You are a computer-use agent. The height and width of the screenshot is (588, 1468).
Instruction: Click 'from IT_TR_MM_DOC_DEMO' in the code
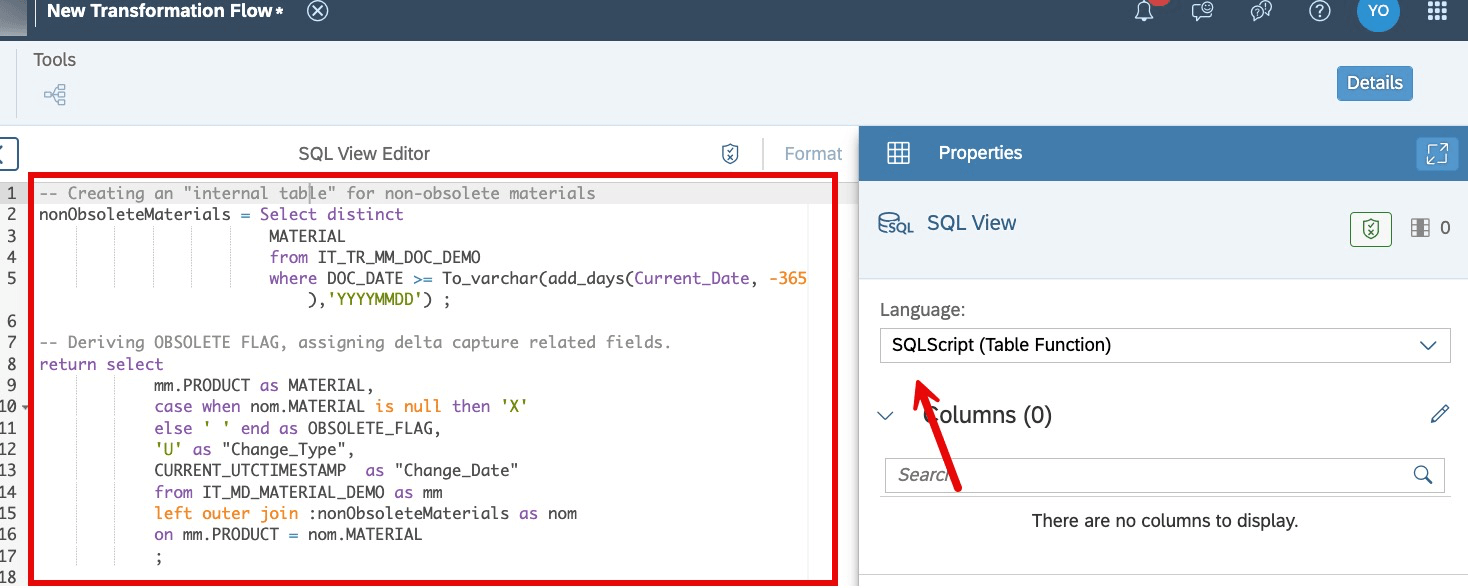tap(375, 257)
